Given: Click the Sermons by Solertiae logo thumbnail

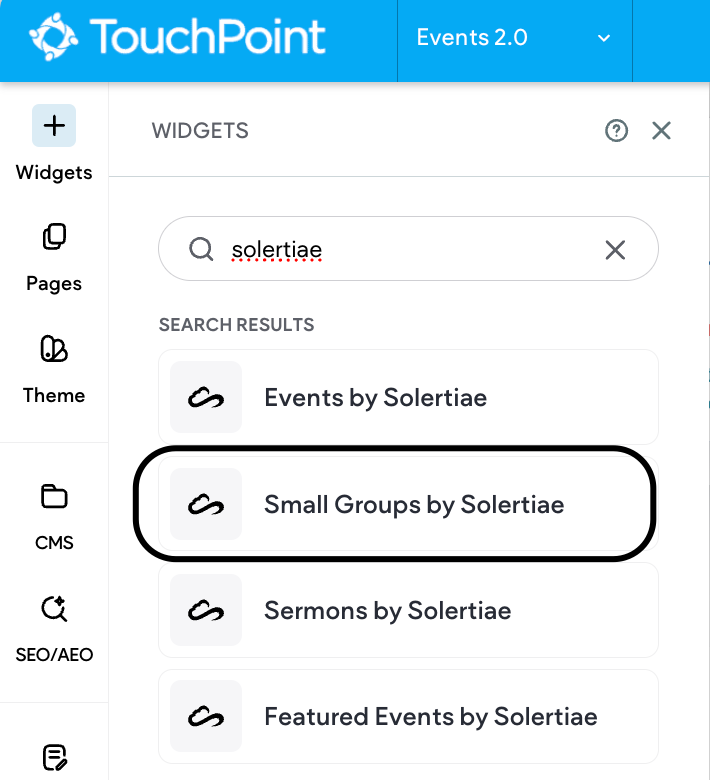Looking at the screenshot, I should click(x=206, y=610).
